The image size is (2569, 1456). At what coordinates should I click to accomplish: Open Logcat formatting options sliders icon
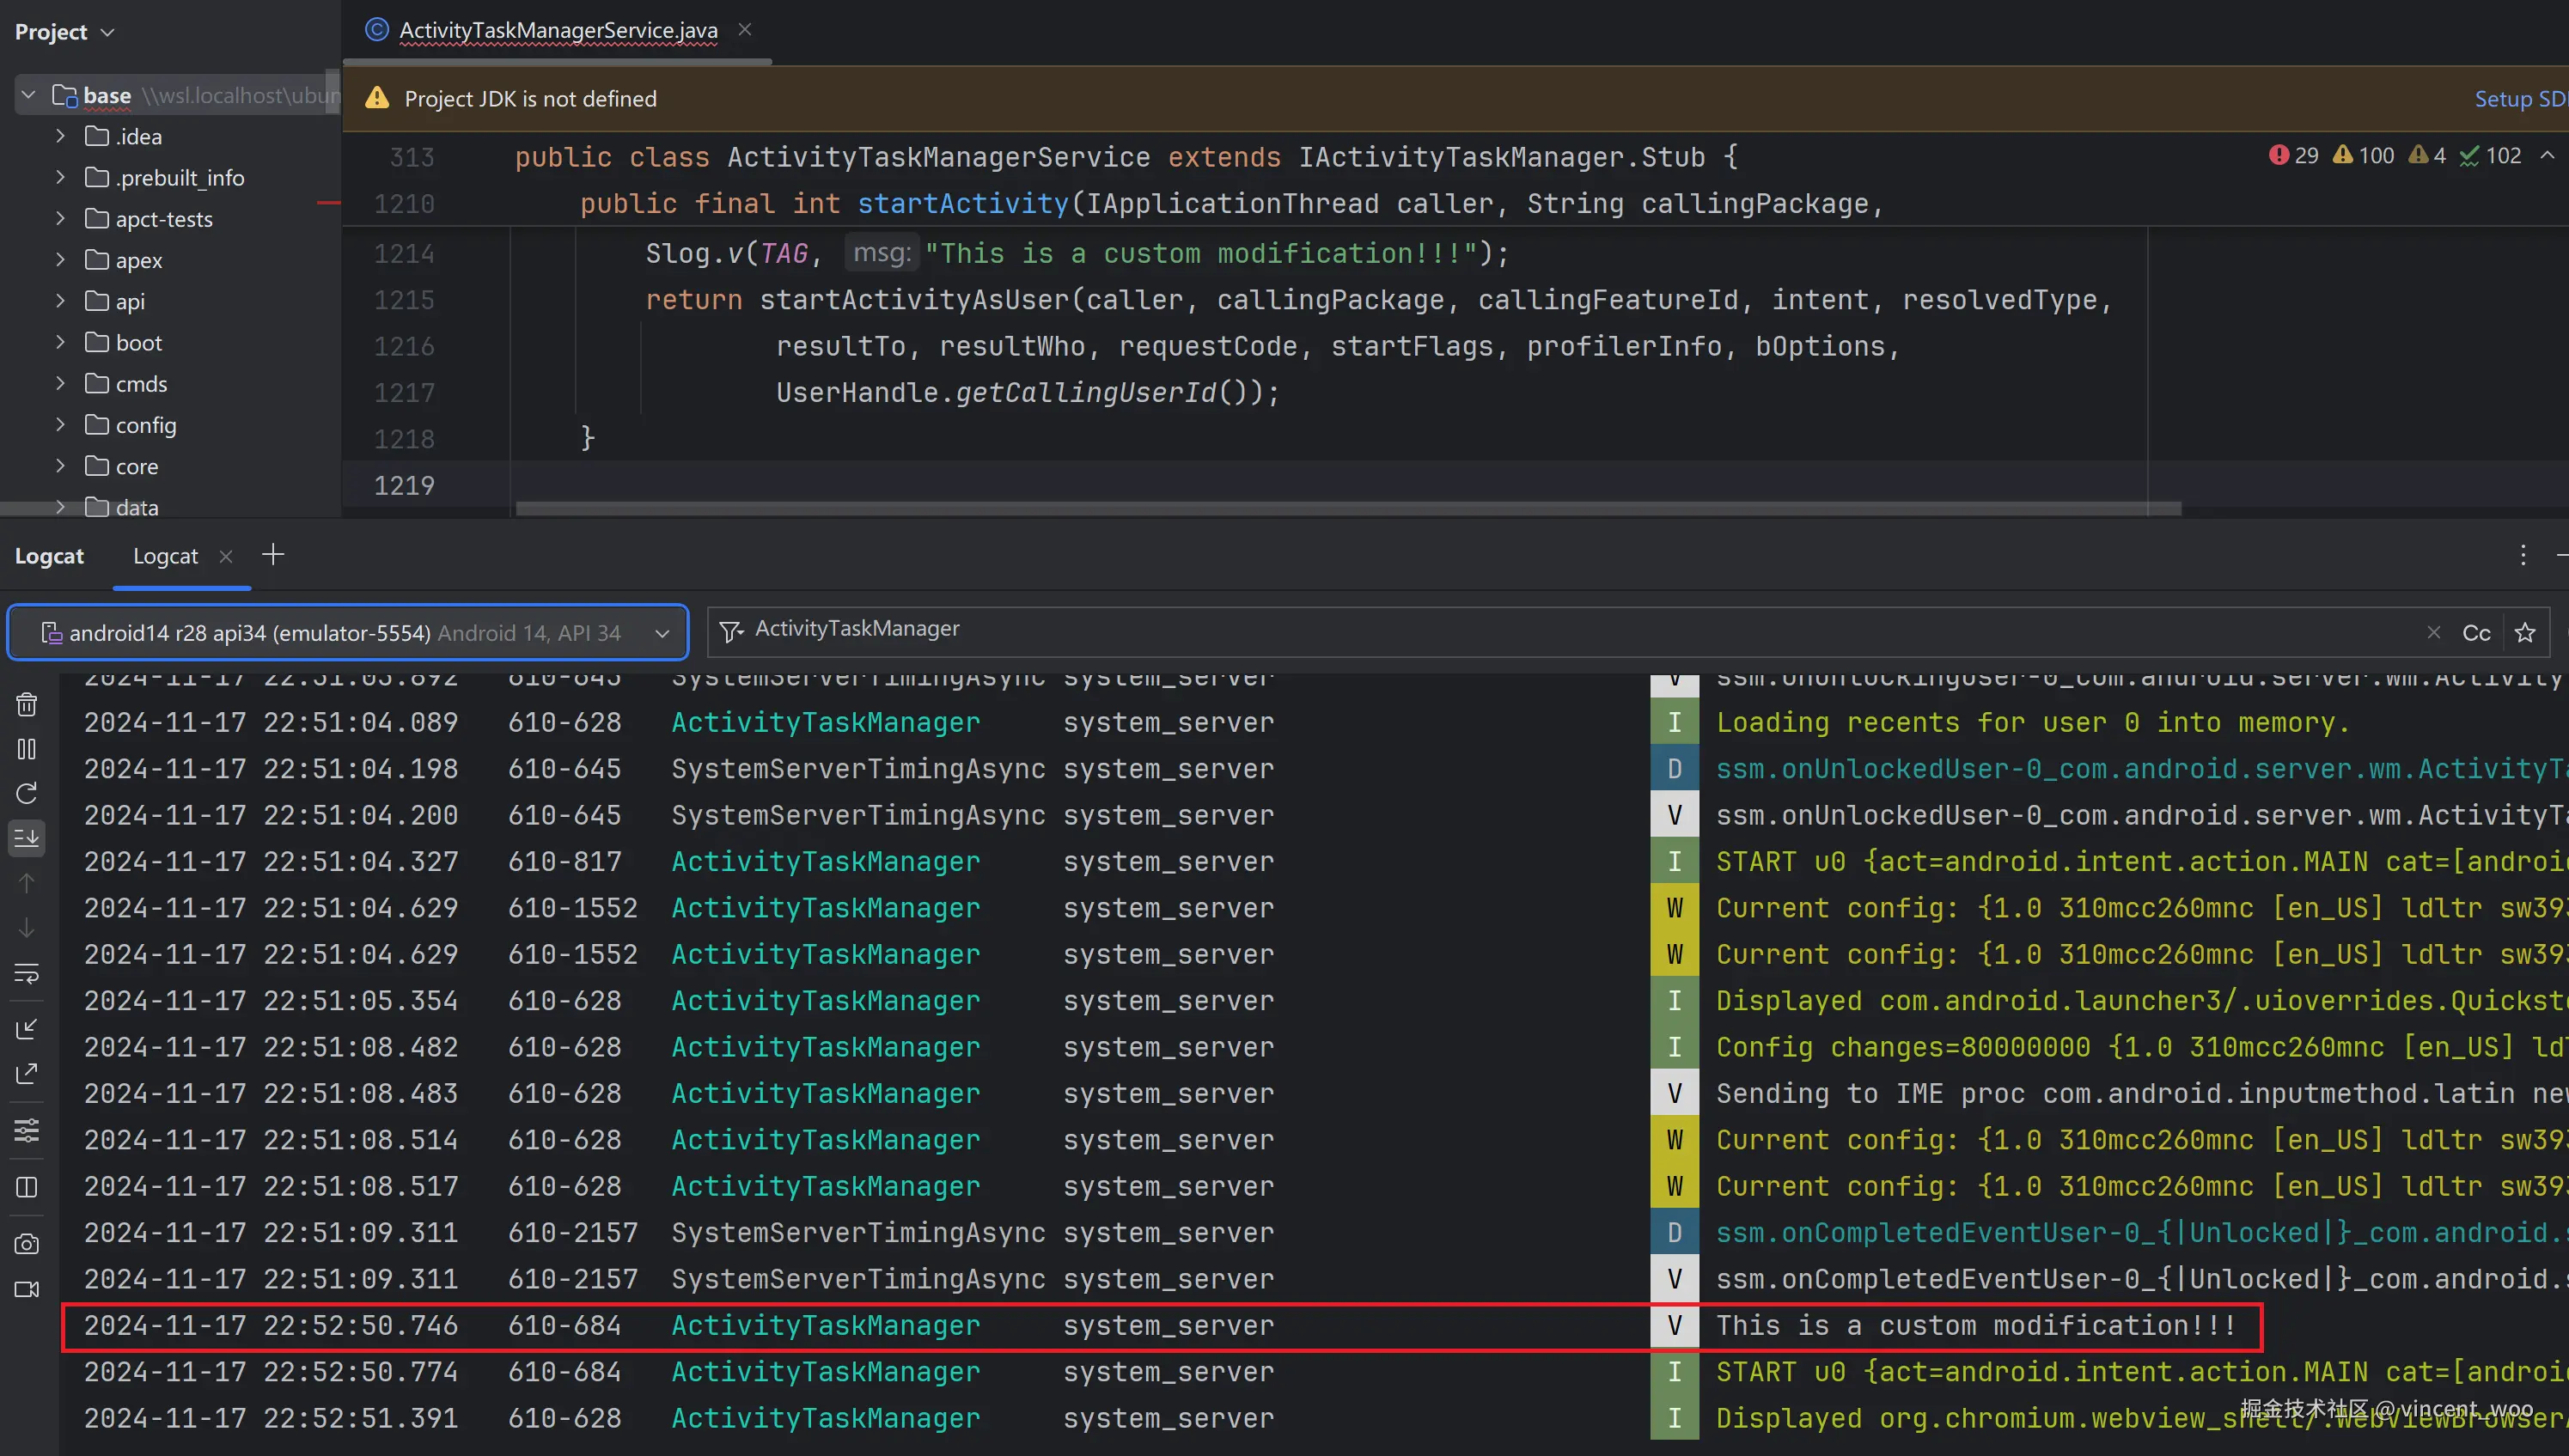(27, 1130)
